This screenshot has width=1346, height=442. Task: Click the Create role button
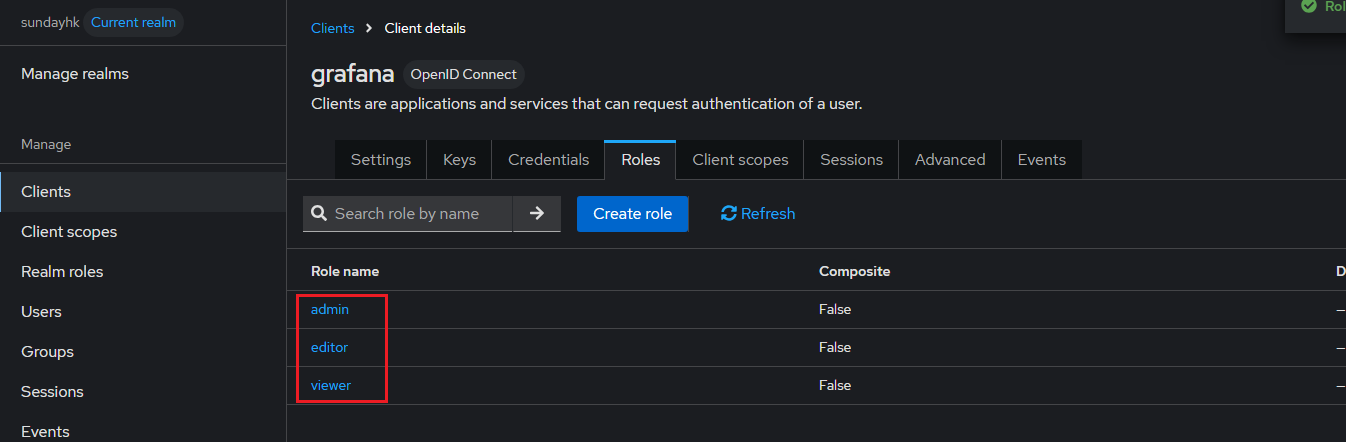633,213
